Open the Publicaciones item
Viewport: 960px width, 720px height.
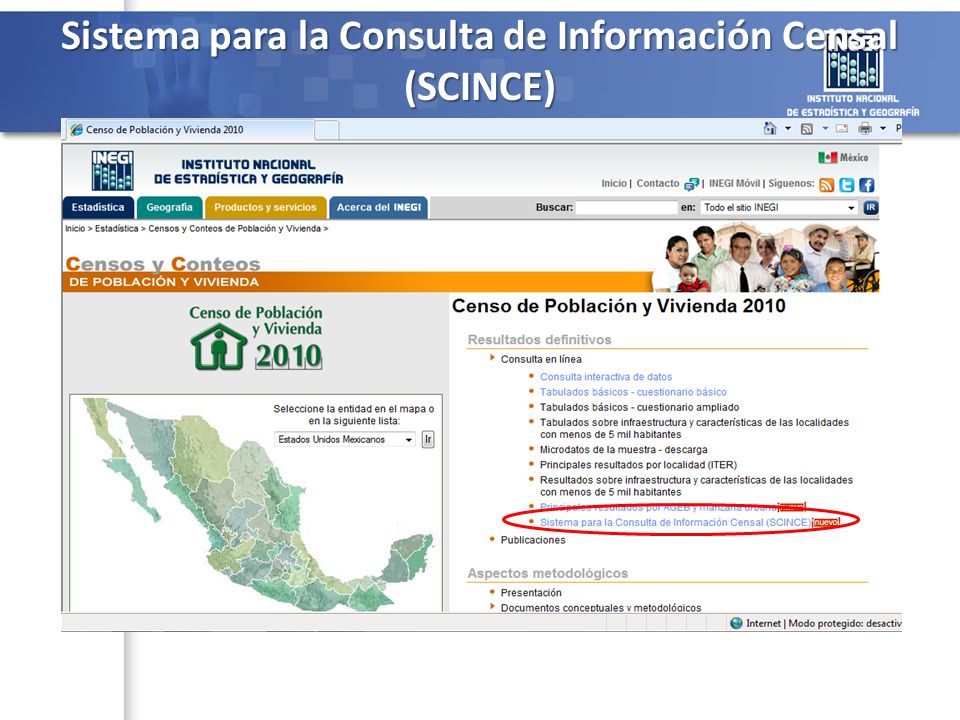pos(533,540)
